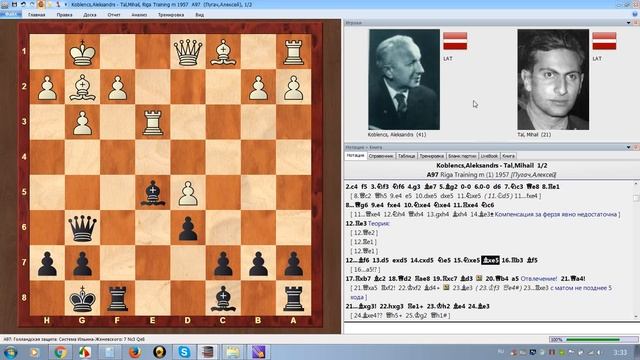Click the 'Теория:' comment after 12.Re3
The height and width of the screenshot is (360, 640).
(379, 224)
